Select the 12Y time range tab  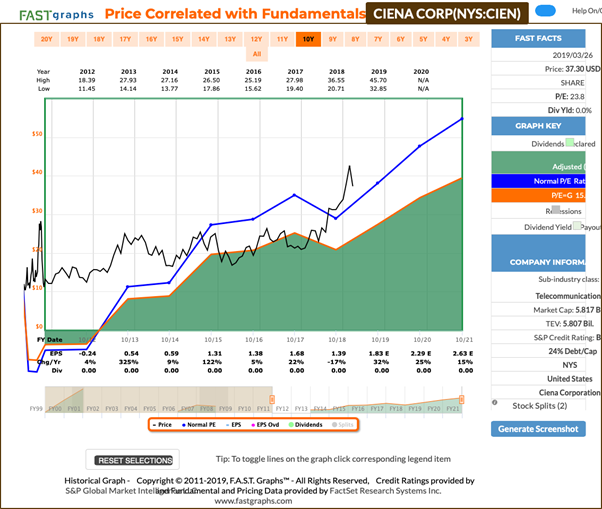click(x=256, y=39)
